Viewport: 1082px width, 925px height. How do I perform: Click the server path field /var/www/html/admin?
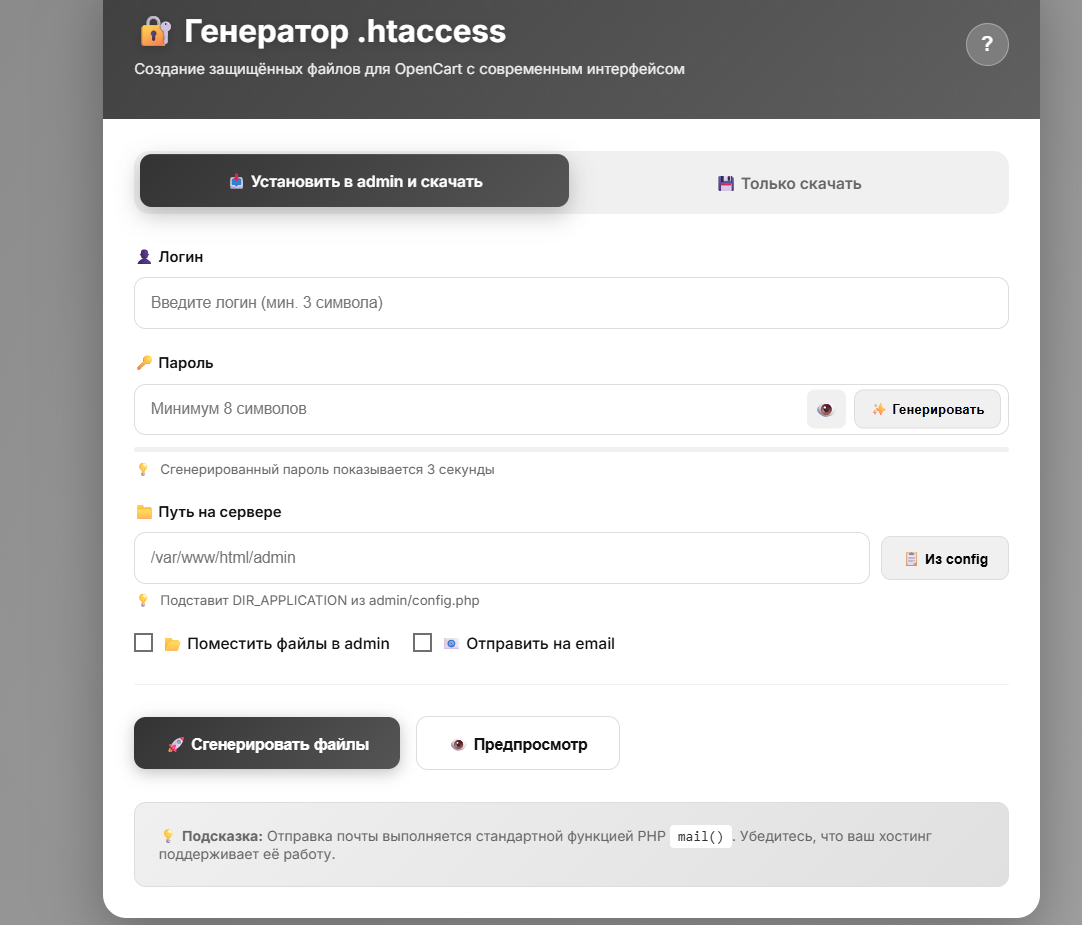click(500, 558)
